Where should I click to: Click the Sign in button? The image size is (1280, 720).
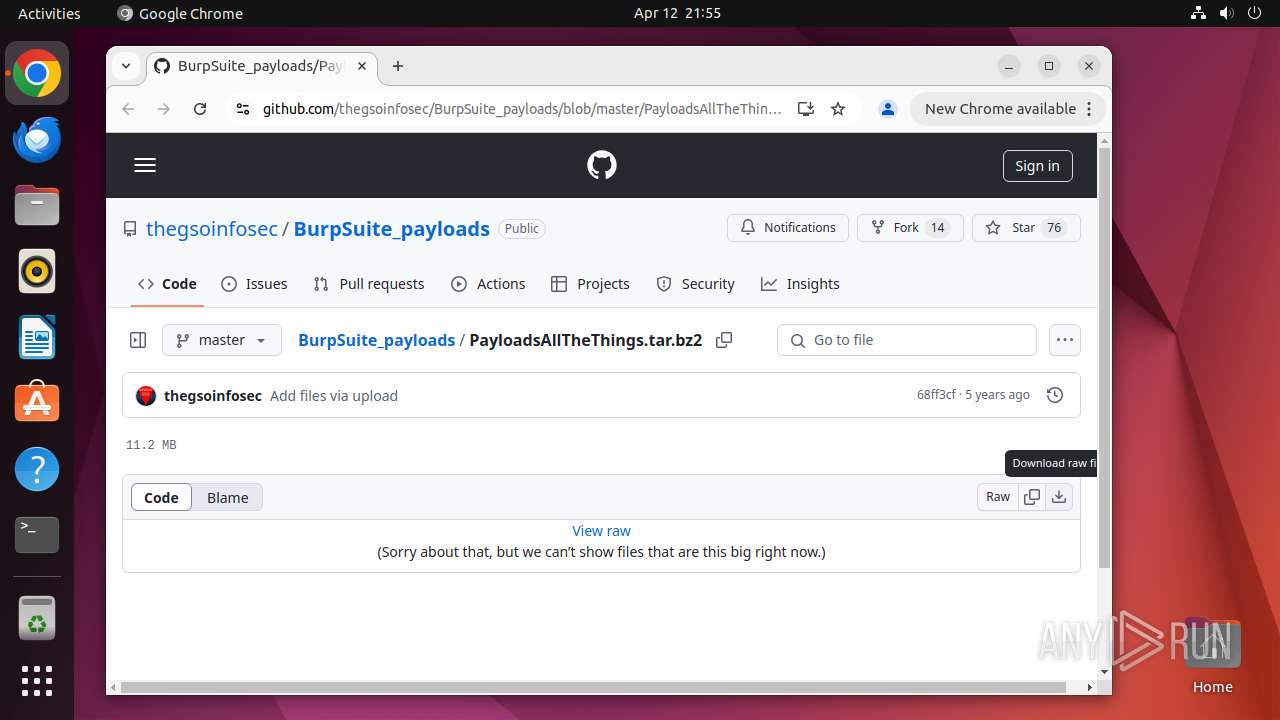pyautogui.click(x=1037, y=166)
